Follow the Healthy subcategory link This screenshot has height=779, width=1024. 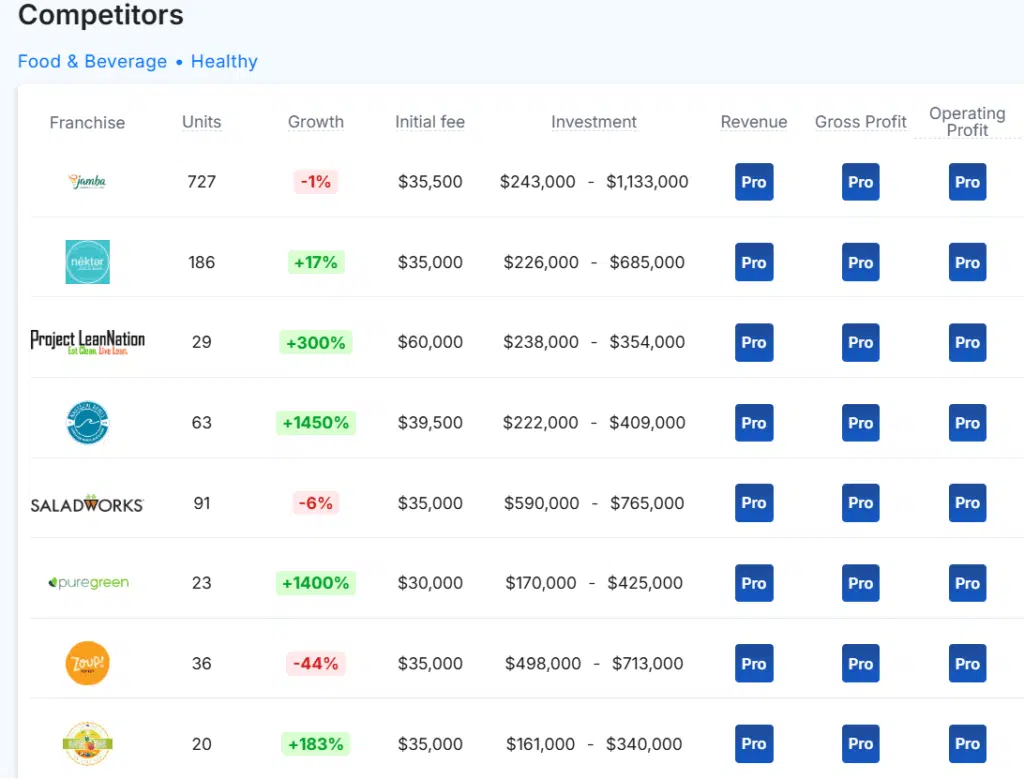coord(224,61)
